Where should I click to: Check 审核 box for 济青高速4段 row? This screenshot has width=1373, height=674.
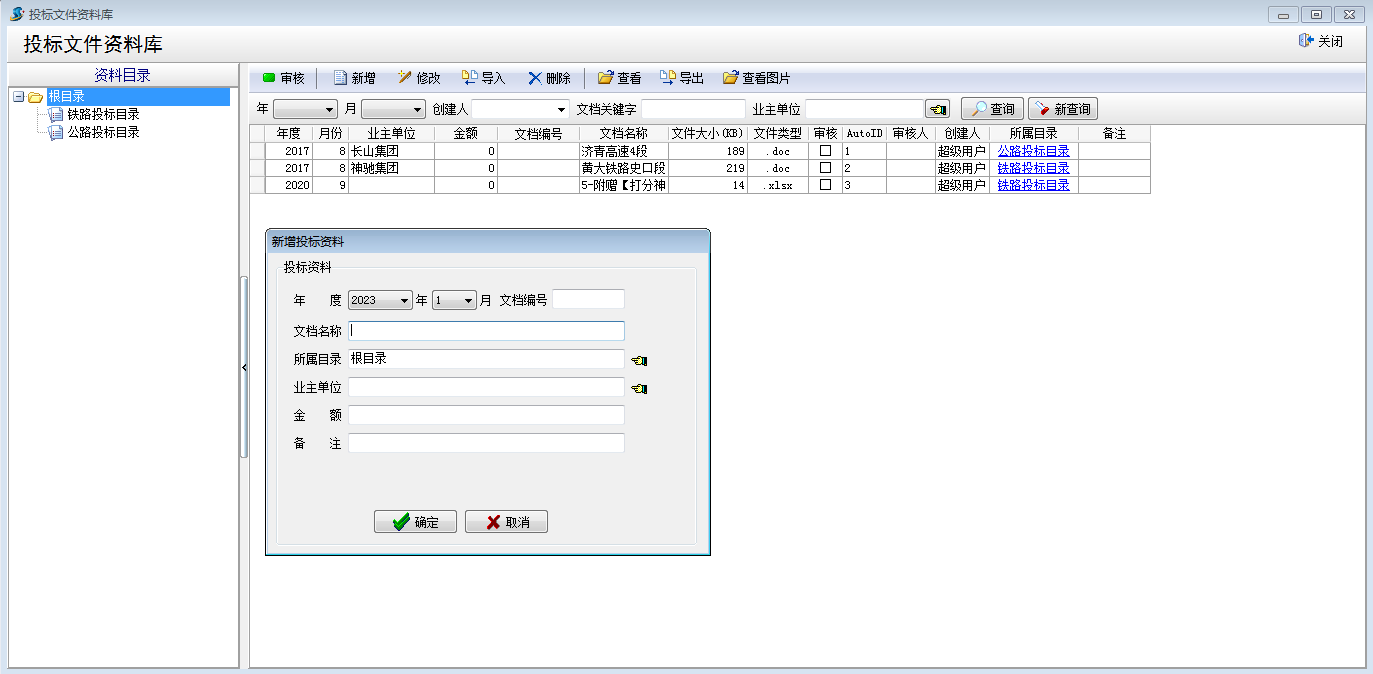[x=825, y=151]
